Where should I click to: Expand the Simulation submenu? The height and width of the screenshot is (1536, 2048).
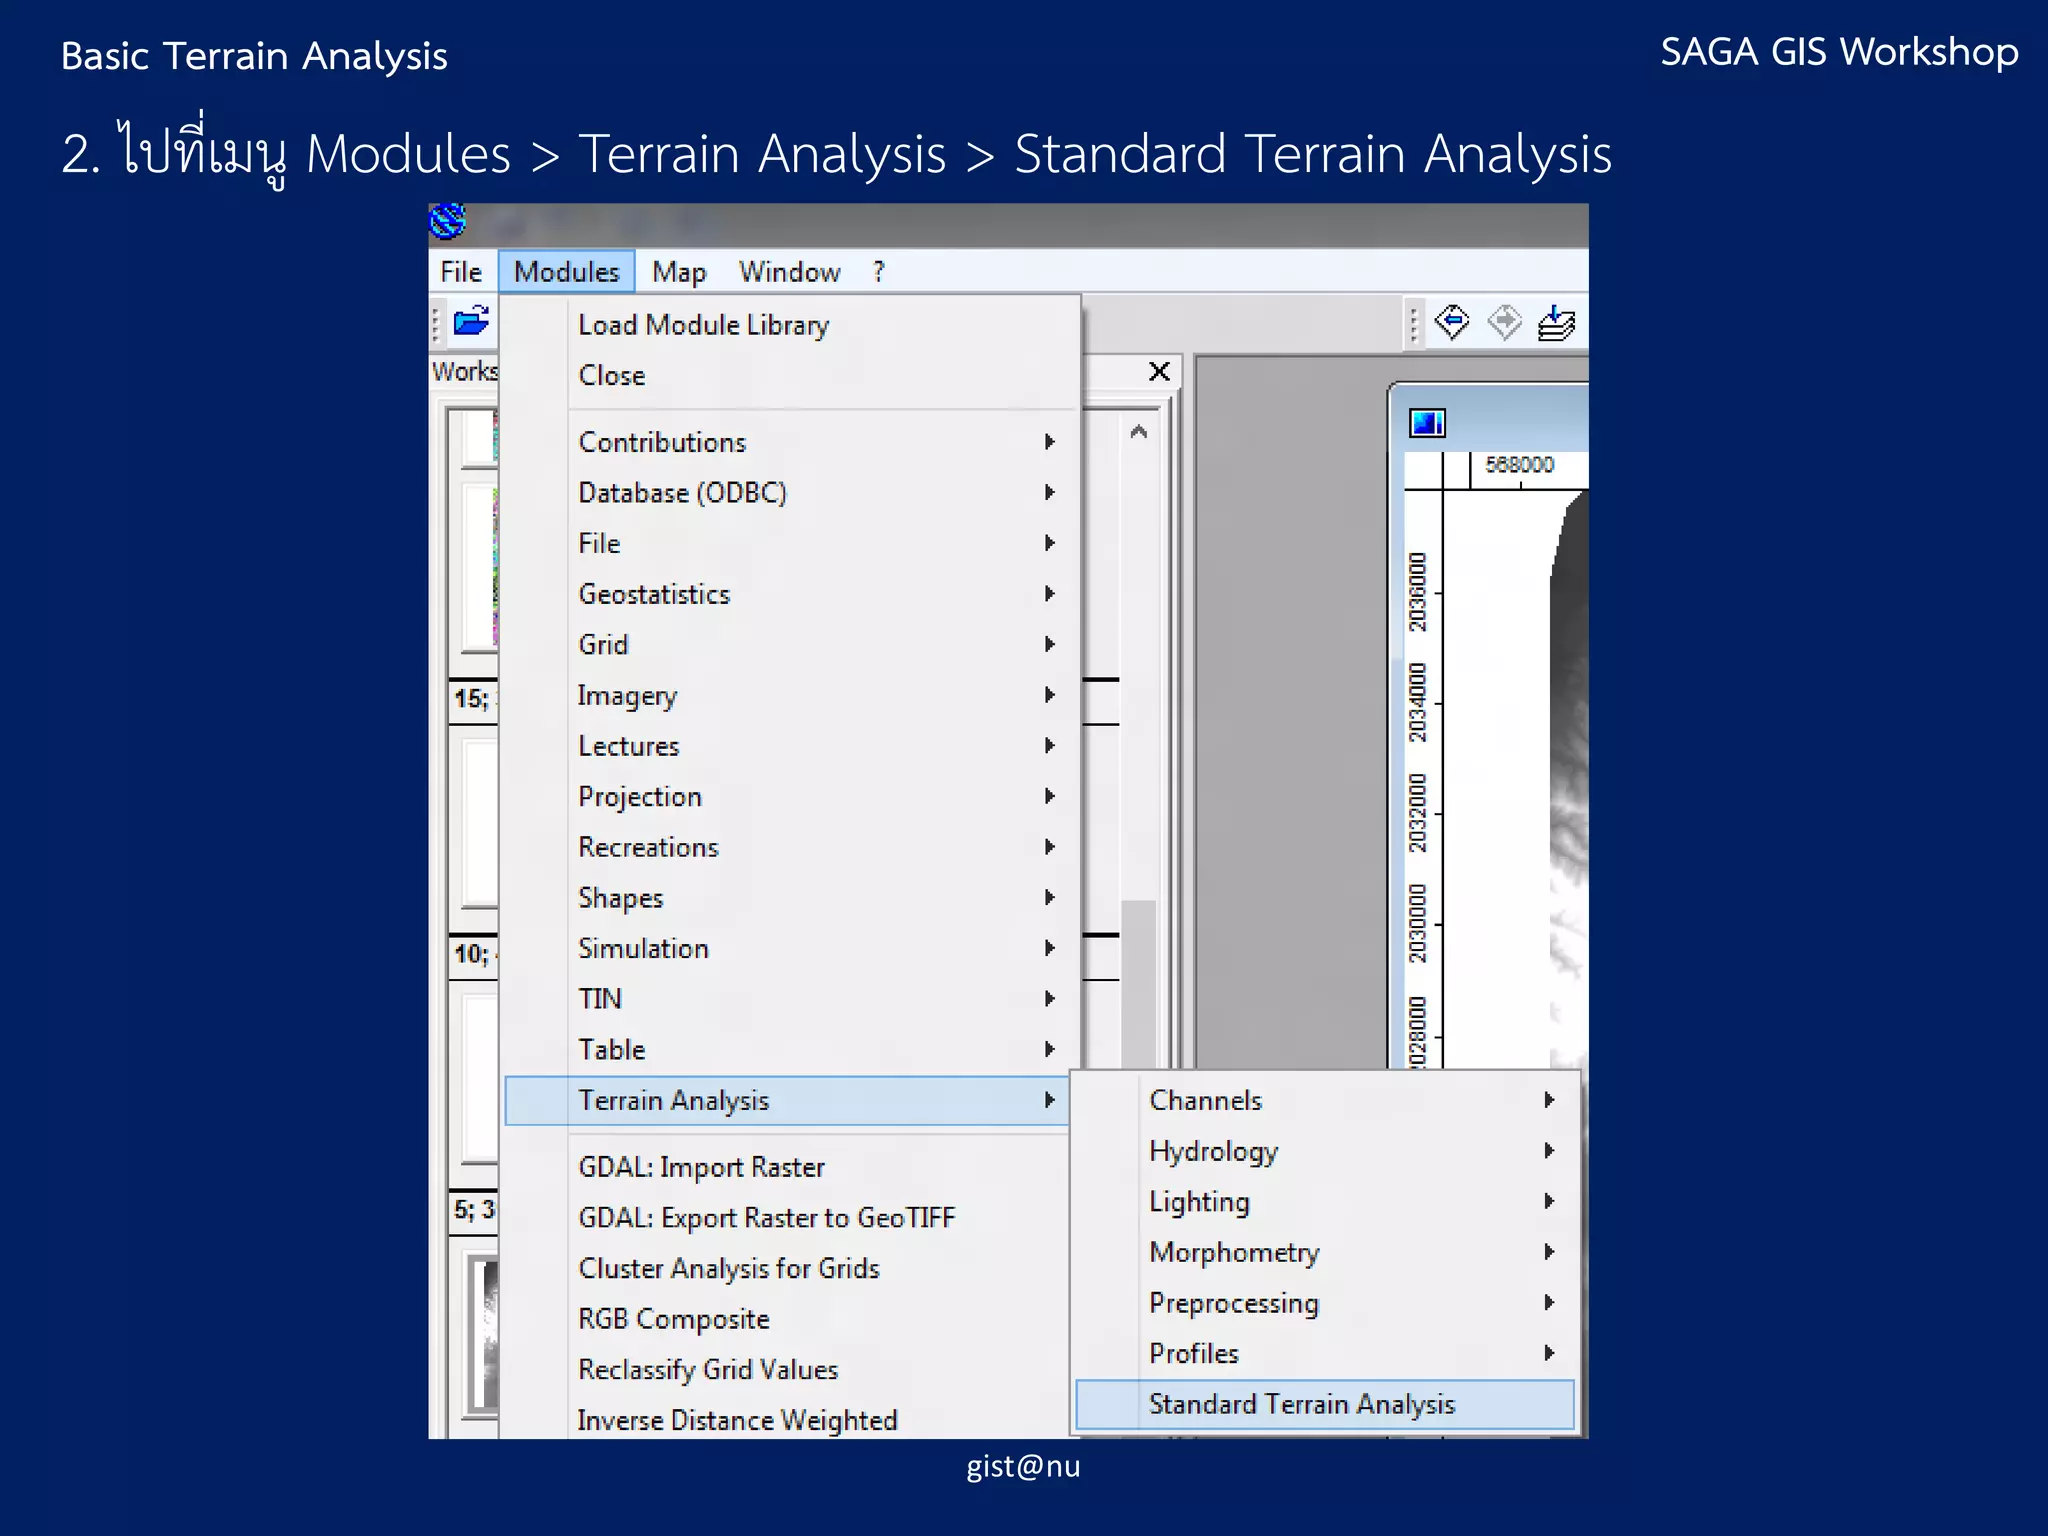point(790,948)
